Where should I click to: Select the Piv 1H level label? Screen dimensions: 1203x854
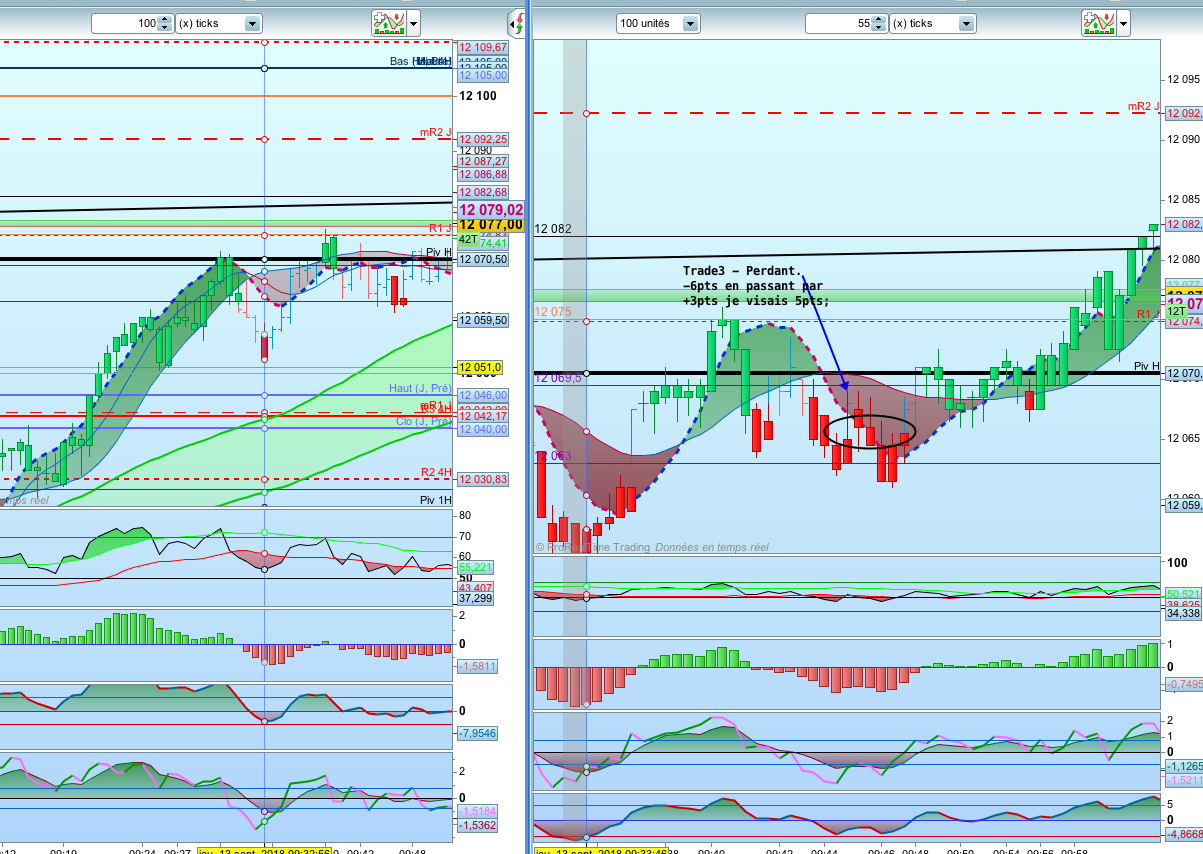(436, 499)
